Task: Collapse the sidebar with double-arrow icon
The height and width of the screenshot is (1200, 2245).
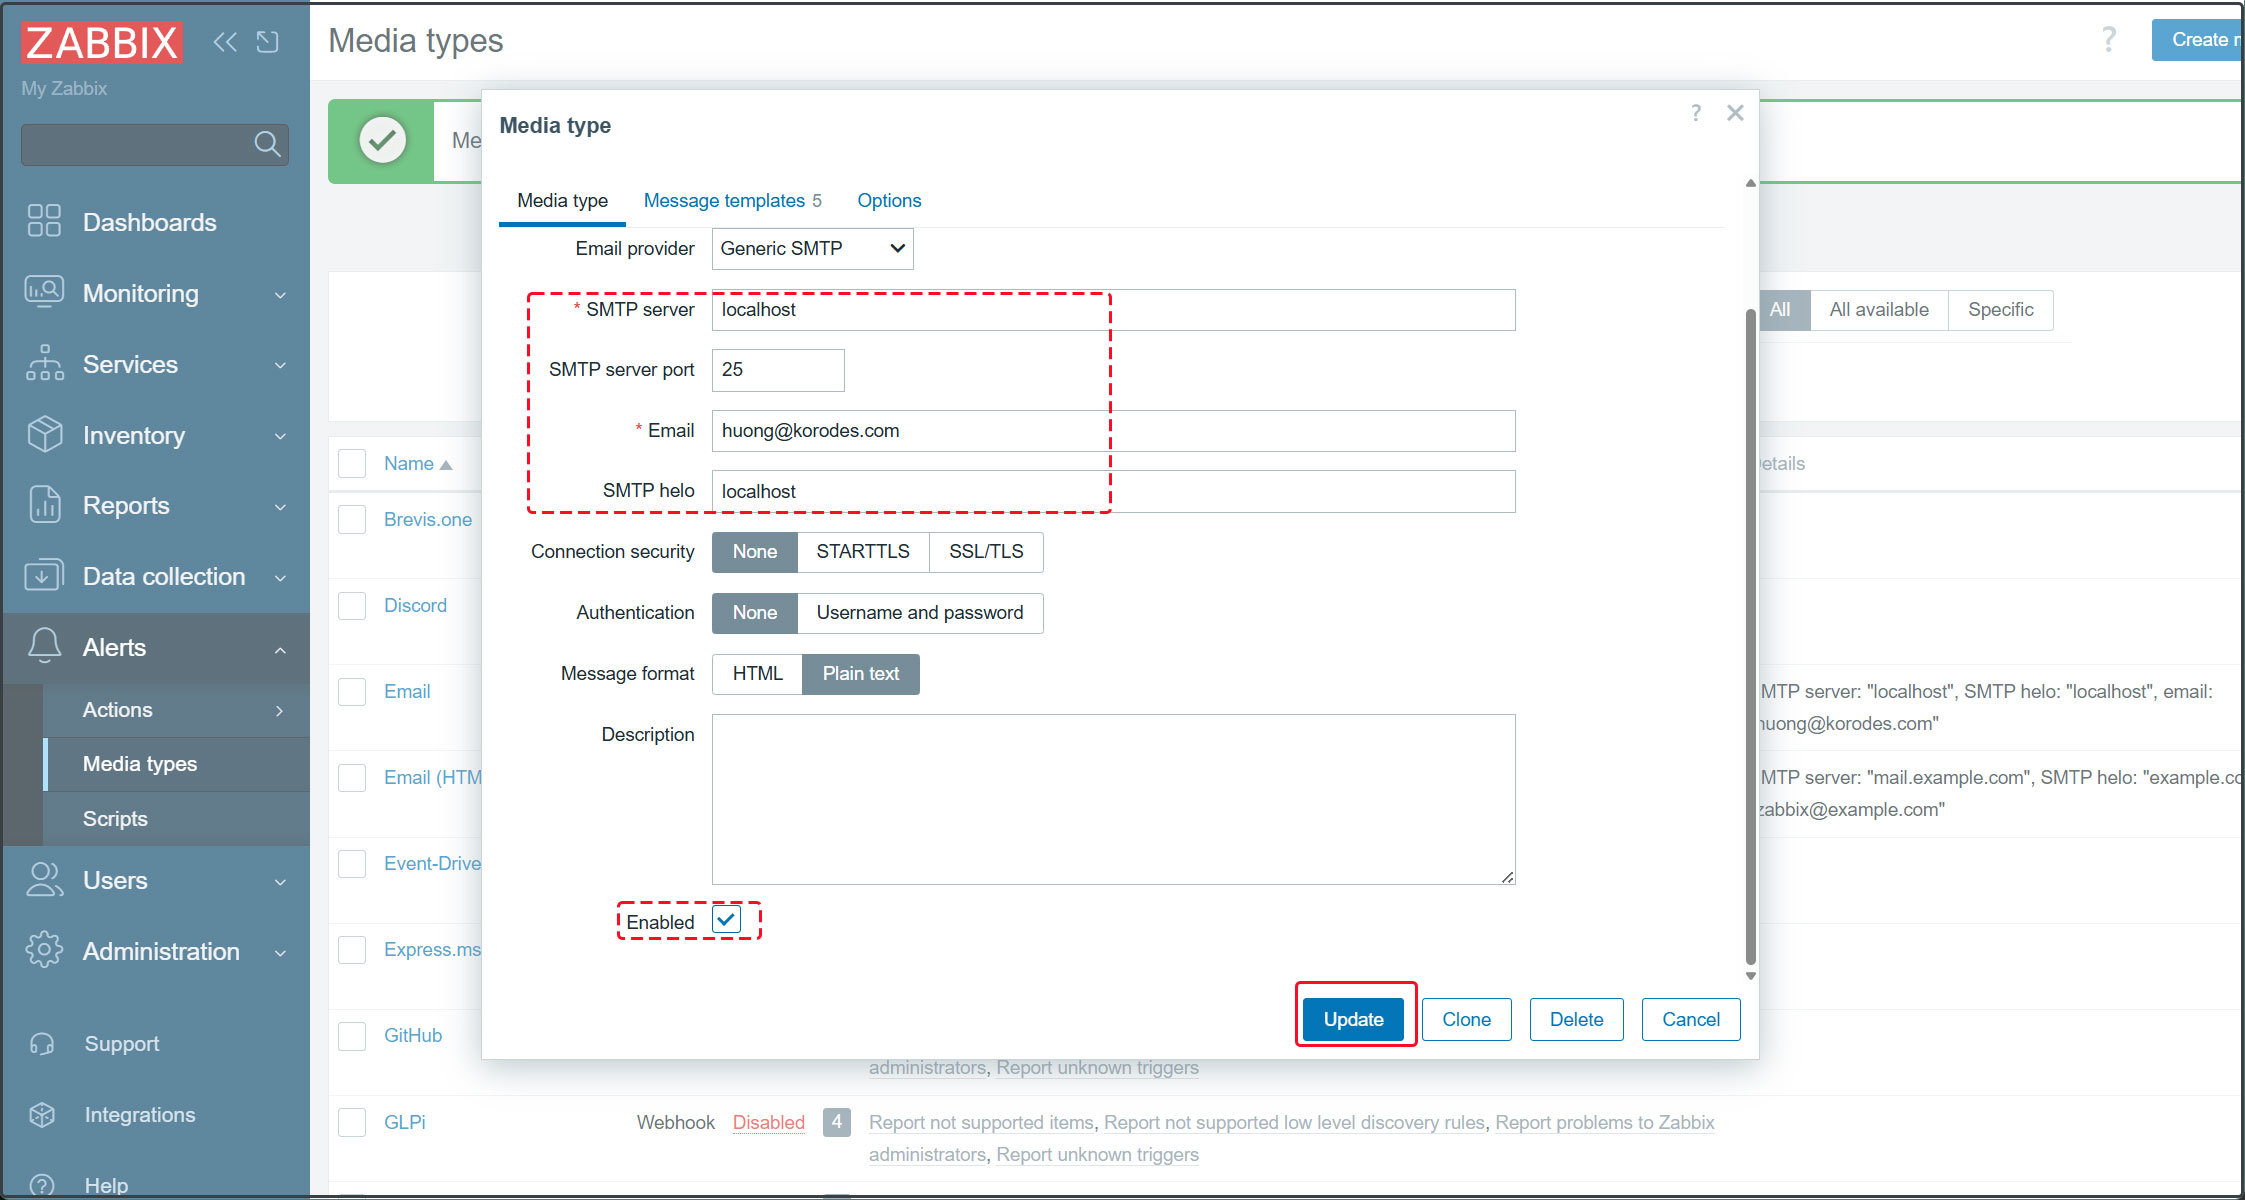Action: (x=225, y=41)
